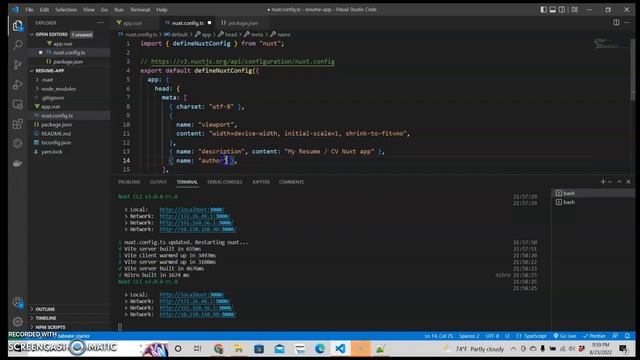Image resolution: width=640 pixels, height=360 pixels.
Task: Open the Docker whale view in activity bar
Action: [18, 163]
